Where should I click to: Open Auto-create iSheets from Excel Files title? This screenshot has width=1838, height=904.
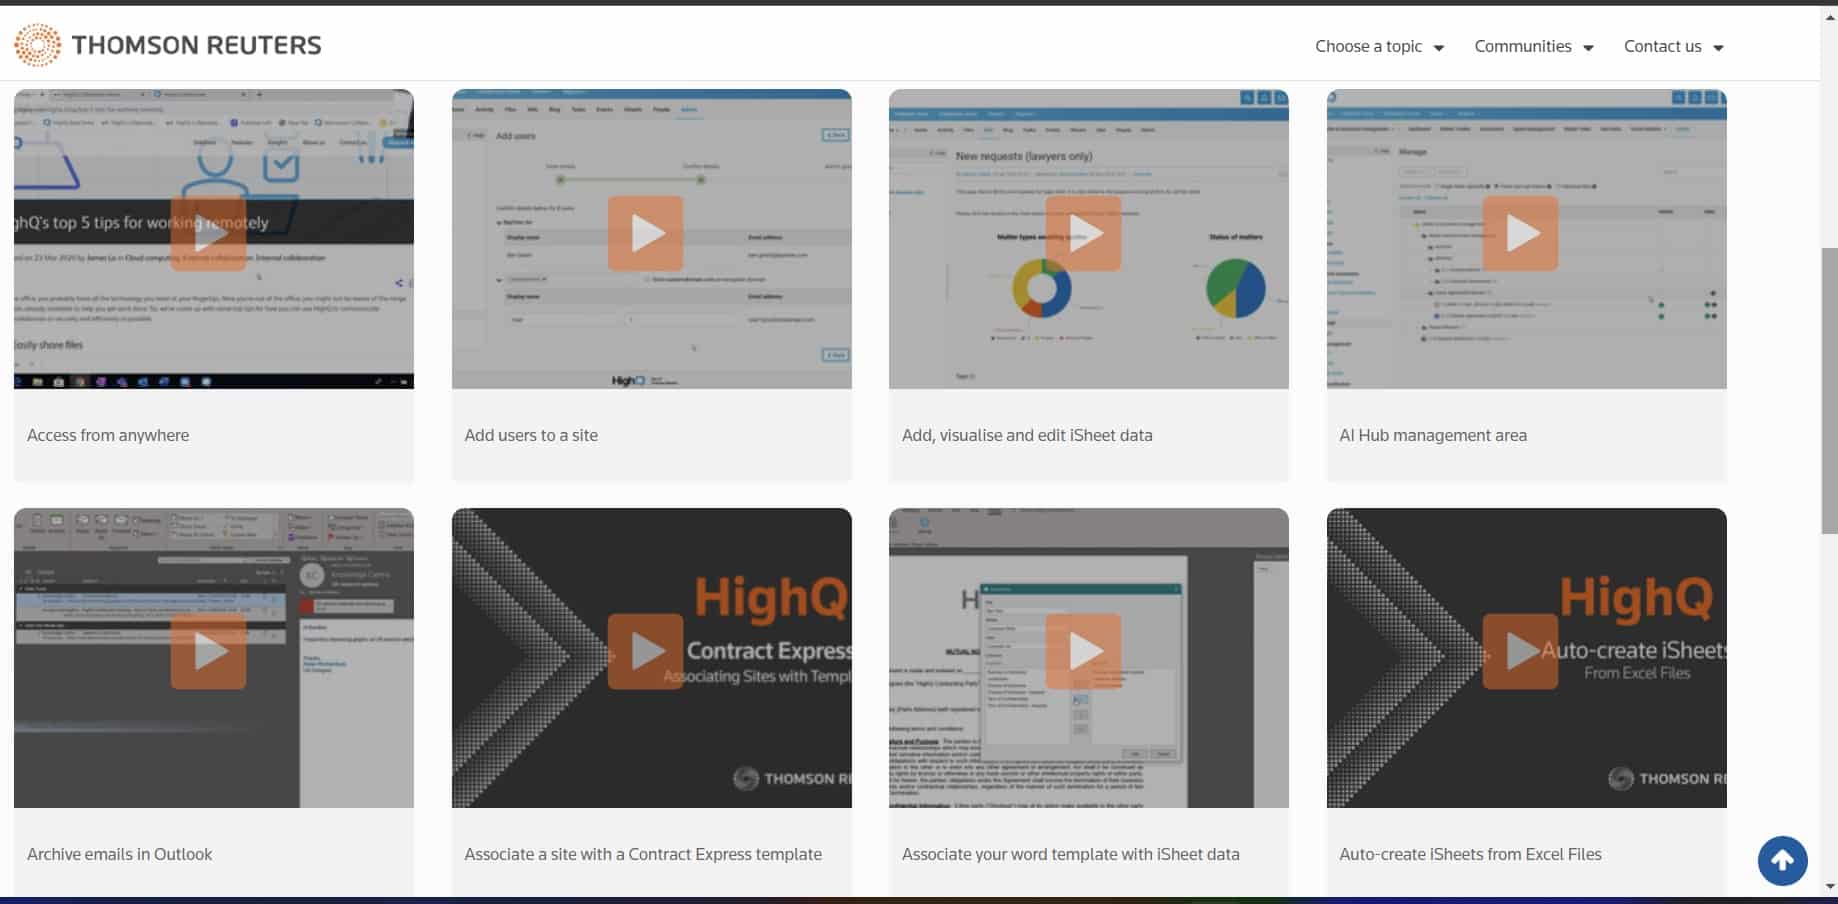[1470, 854]
